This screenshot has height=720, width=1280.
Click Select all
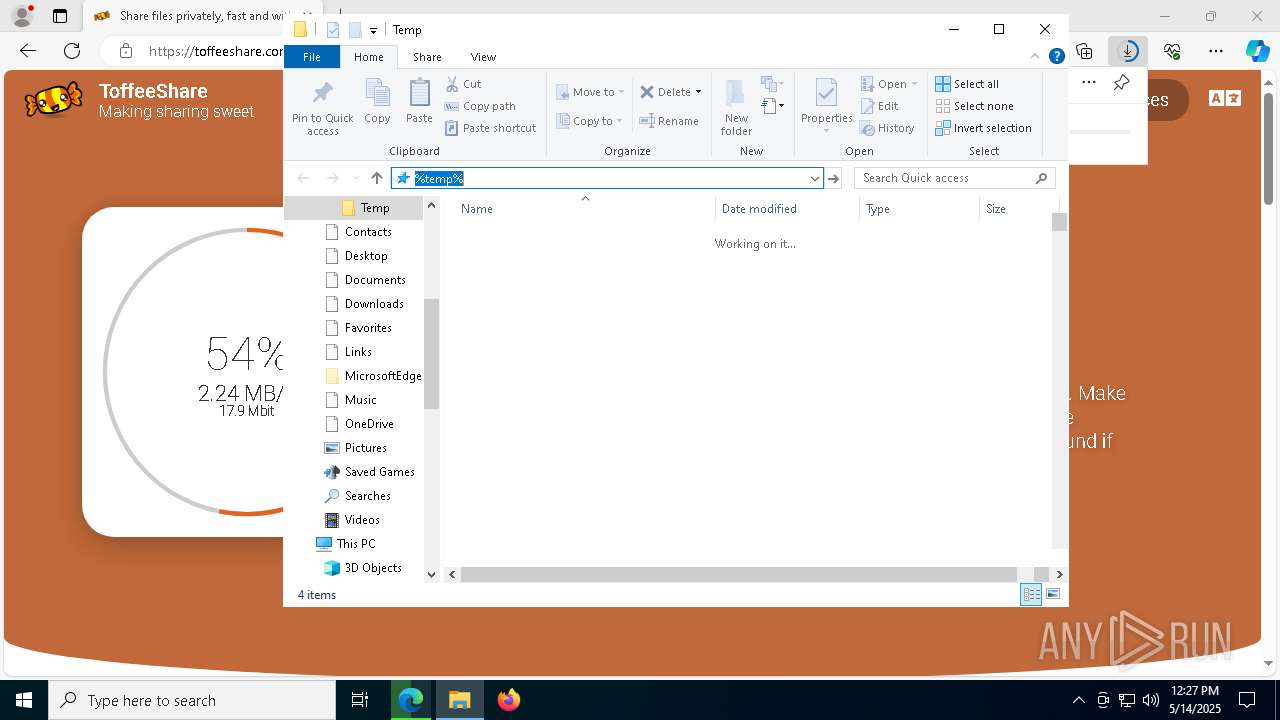coord(967,84)
